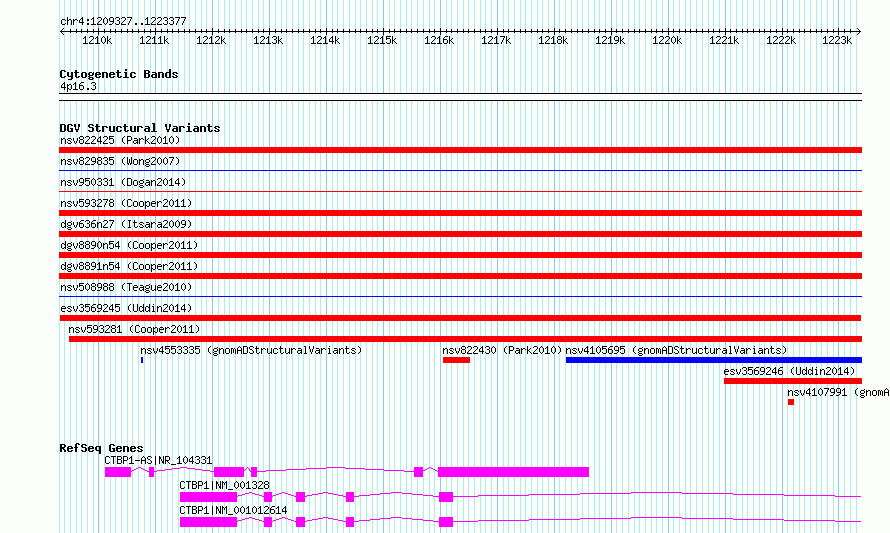The height and width of the screenshot is (533, 890).
Task: Click the nsv4553335 (gnomADStructuralVariants) label
Action: [251, 350]
